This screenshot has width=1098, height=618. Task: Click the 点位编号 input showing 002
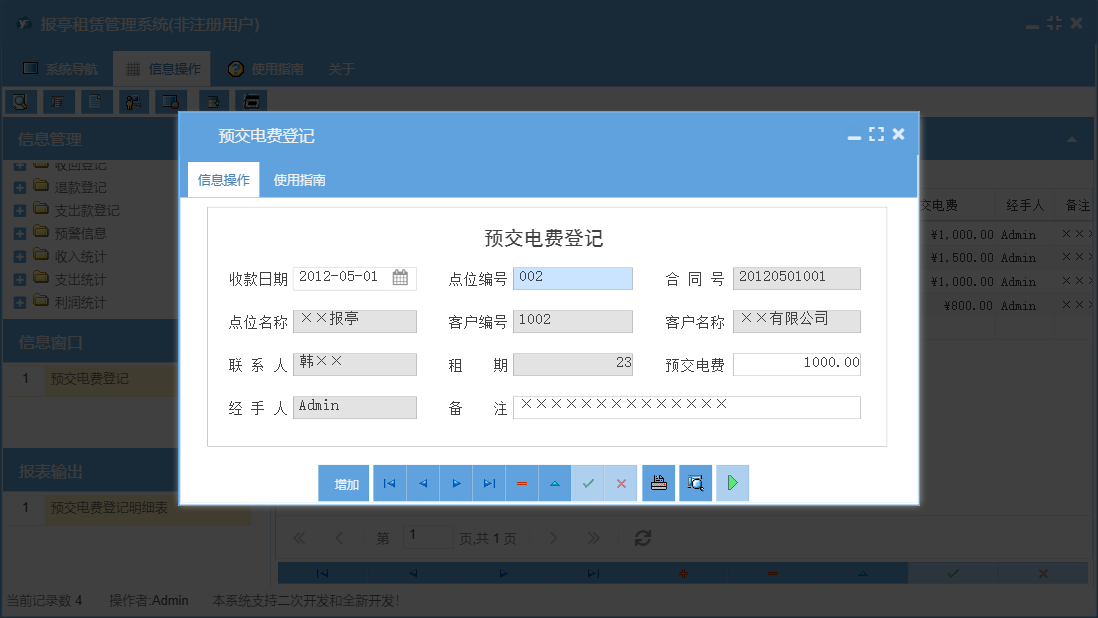click(572, 277)
